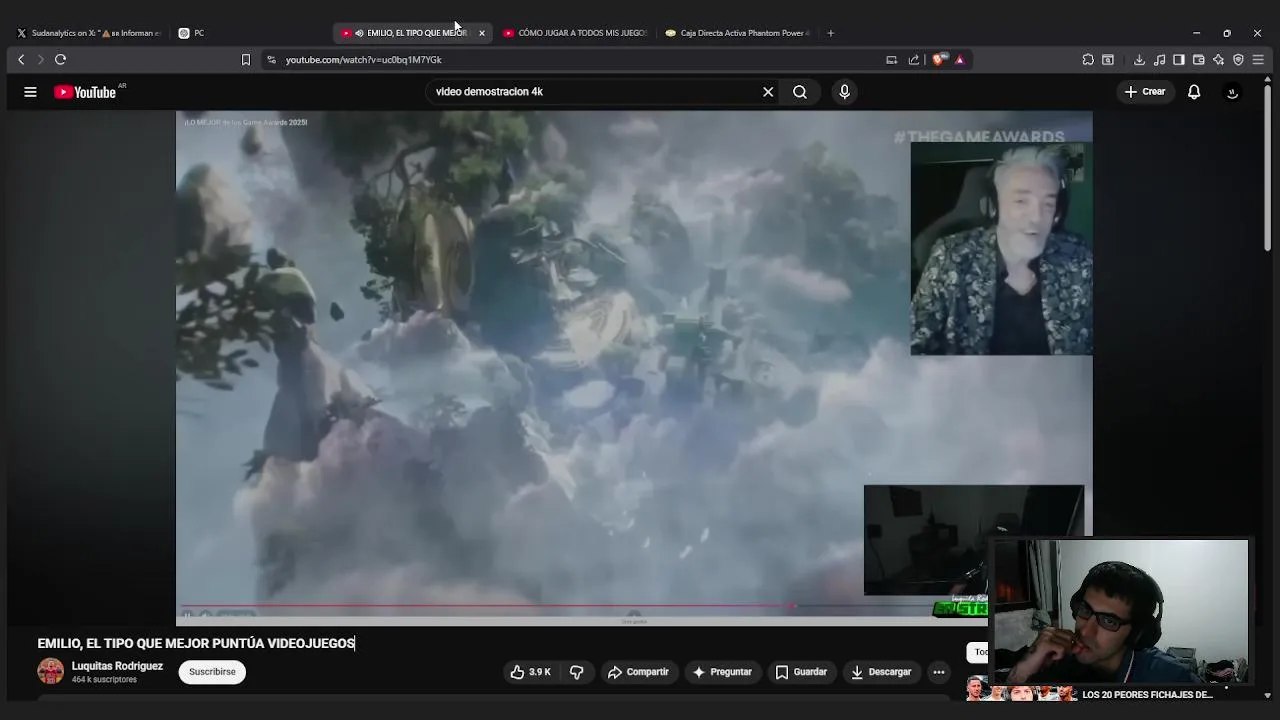Open a new browser tab

click(x=830, y=33)
